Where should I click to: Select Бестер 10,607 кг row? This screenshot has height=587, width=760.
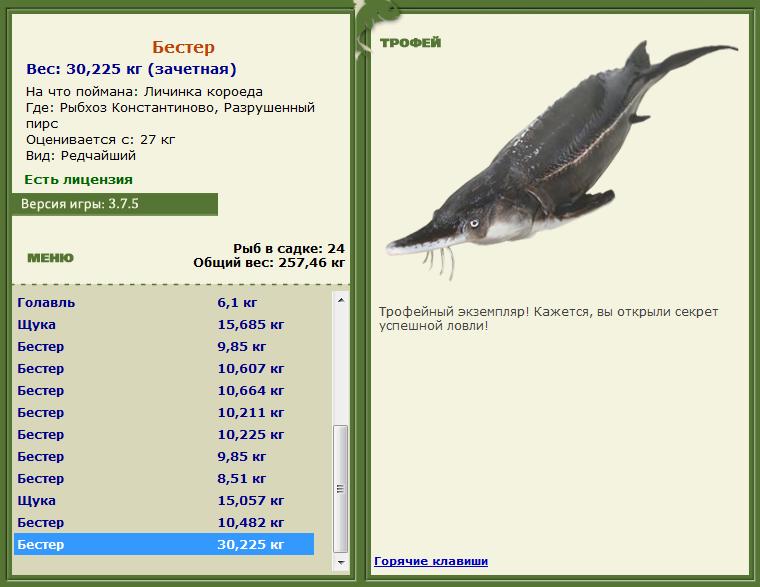(164, 368)
